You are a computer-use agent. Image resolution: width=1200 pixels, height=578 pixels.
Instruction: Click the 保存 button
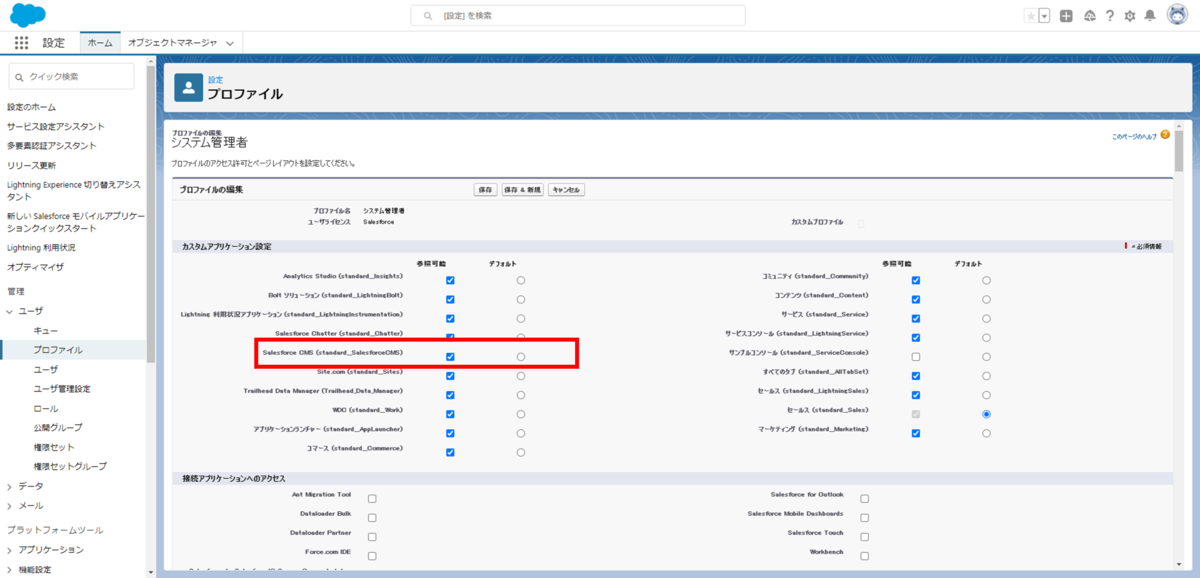point(485,189)
